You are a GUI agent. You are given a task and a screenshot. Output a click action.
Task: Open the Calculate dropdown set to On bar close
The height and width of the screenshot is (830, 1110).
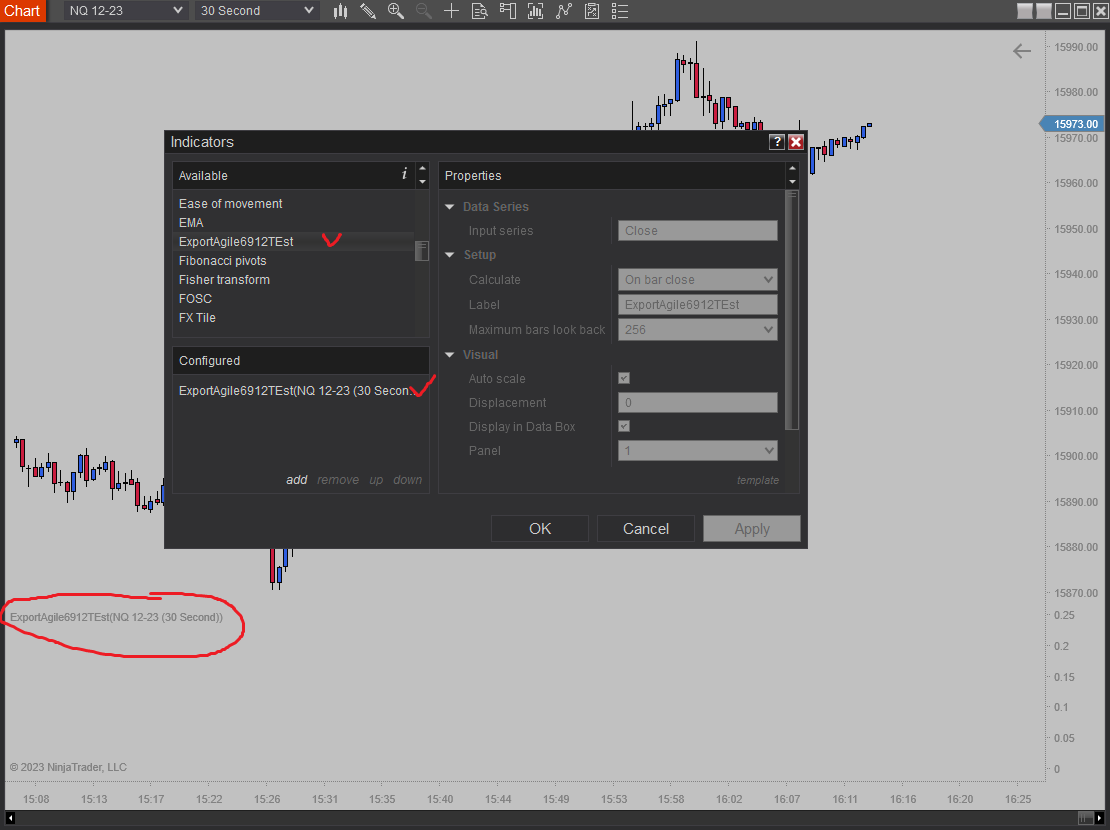click(x=697, y=280)
